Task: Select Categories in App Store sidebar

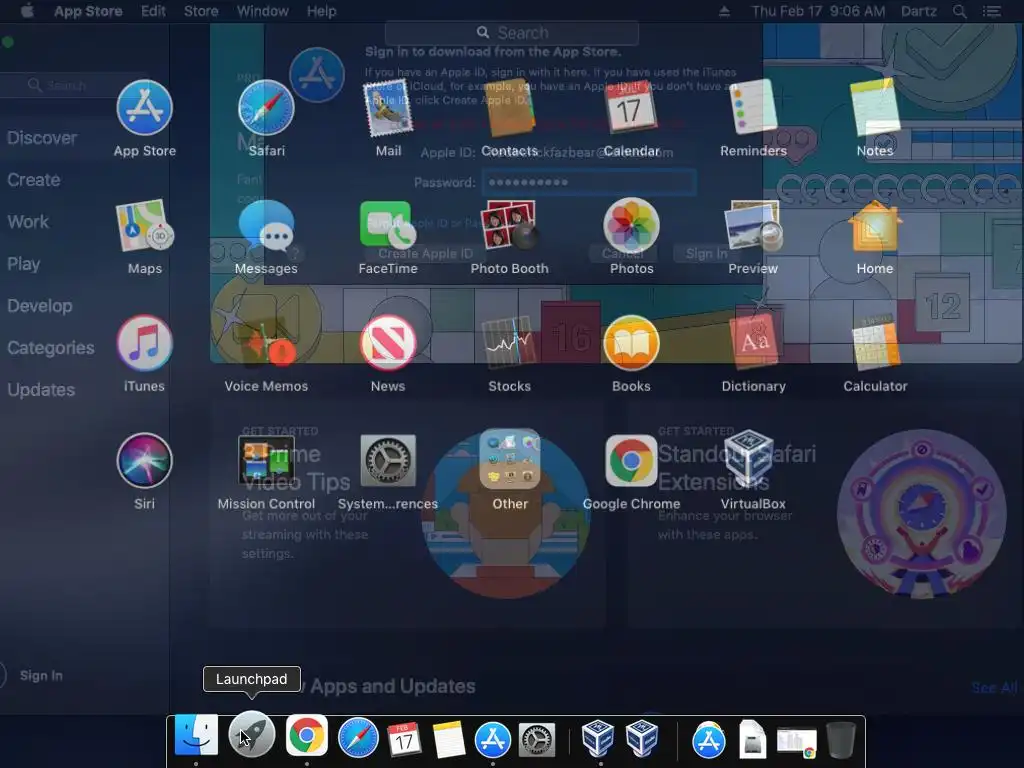Action: click(50, 347)
